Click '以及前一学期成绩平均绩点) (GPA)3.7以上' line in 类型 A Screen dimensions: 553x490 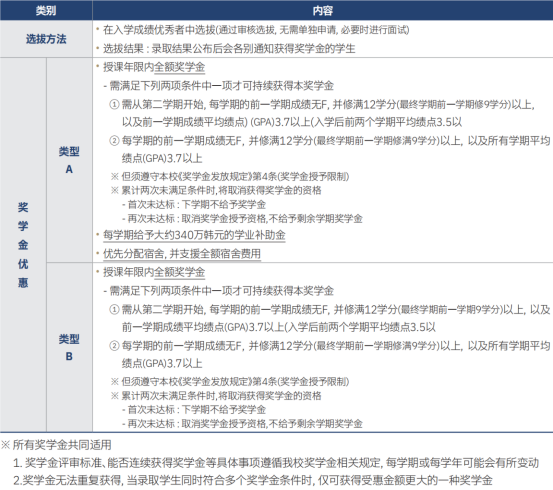(x=292, y=122)
